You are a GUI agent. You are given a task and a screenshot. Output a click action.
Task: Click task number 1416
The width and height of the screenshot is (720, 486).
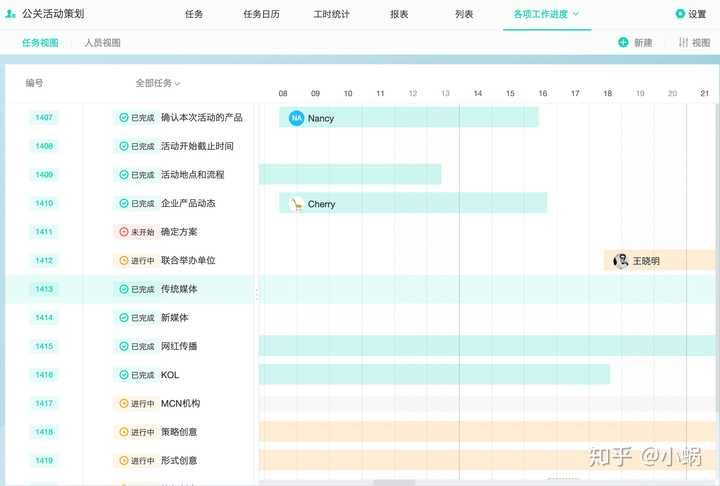(44, 375)
